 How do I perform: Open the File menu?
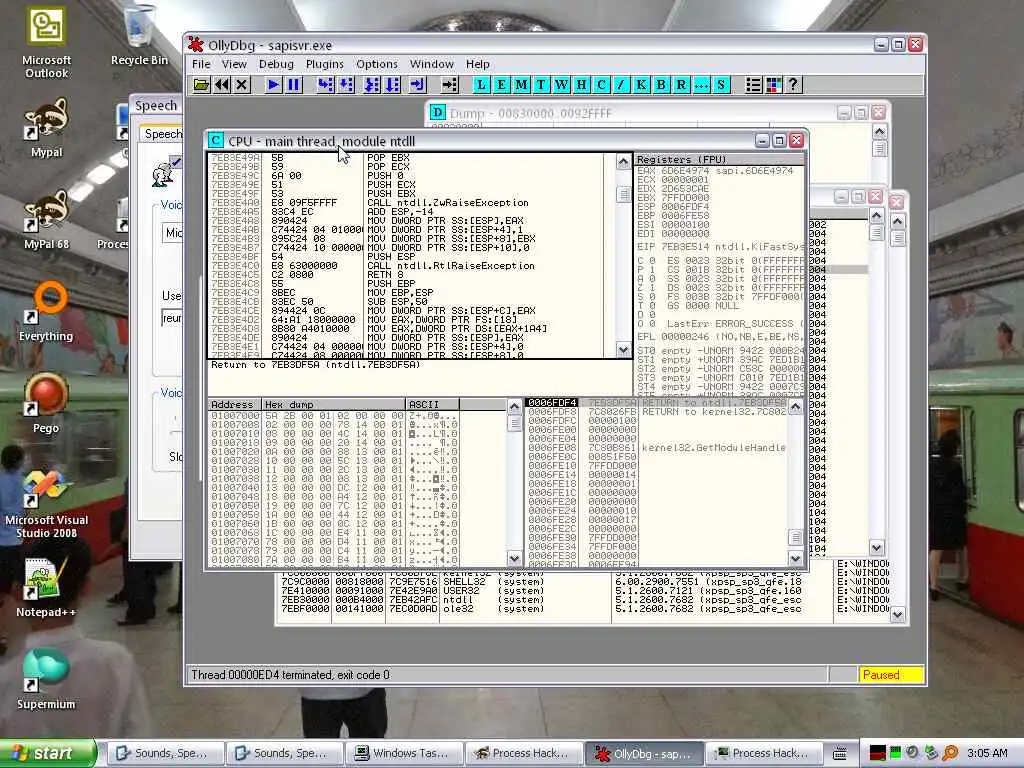tap(201, 64)
